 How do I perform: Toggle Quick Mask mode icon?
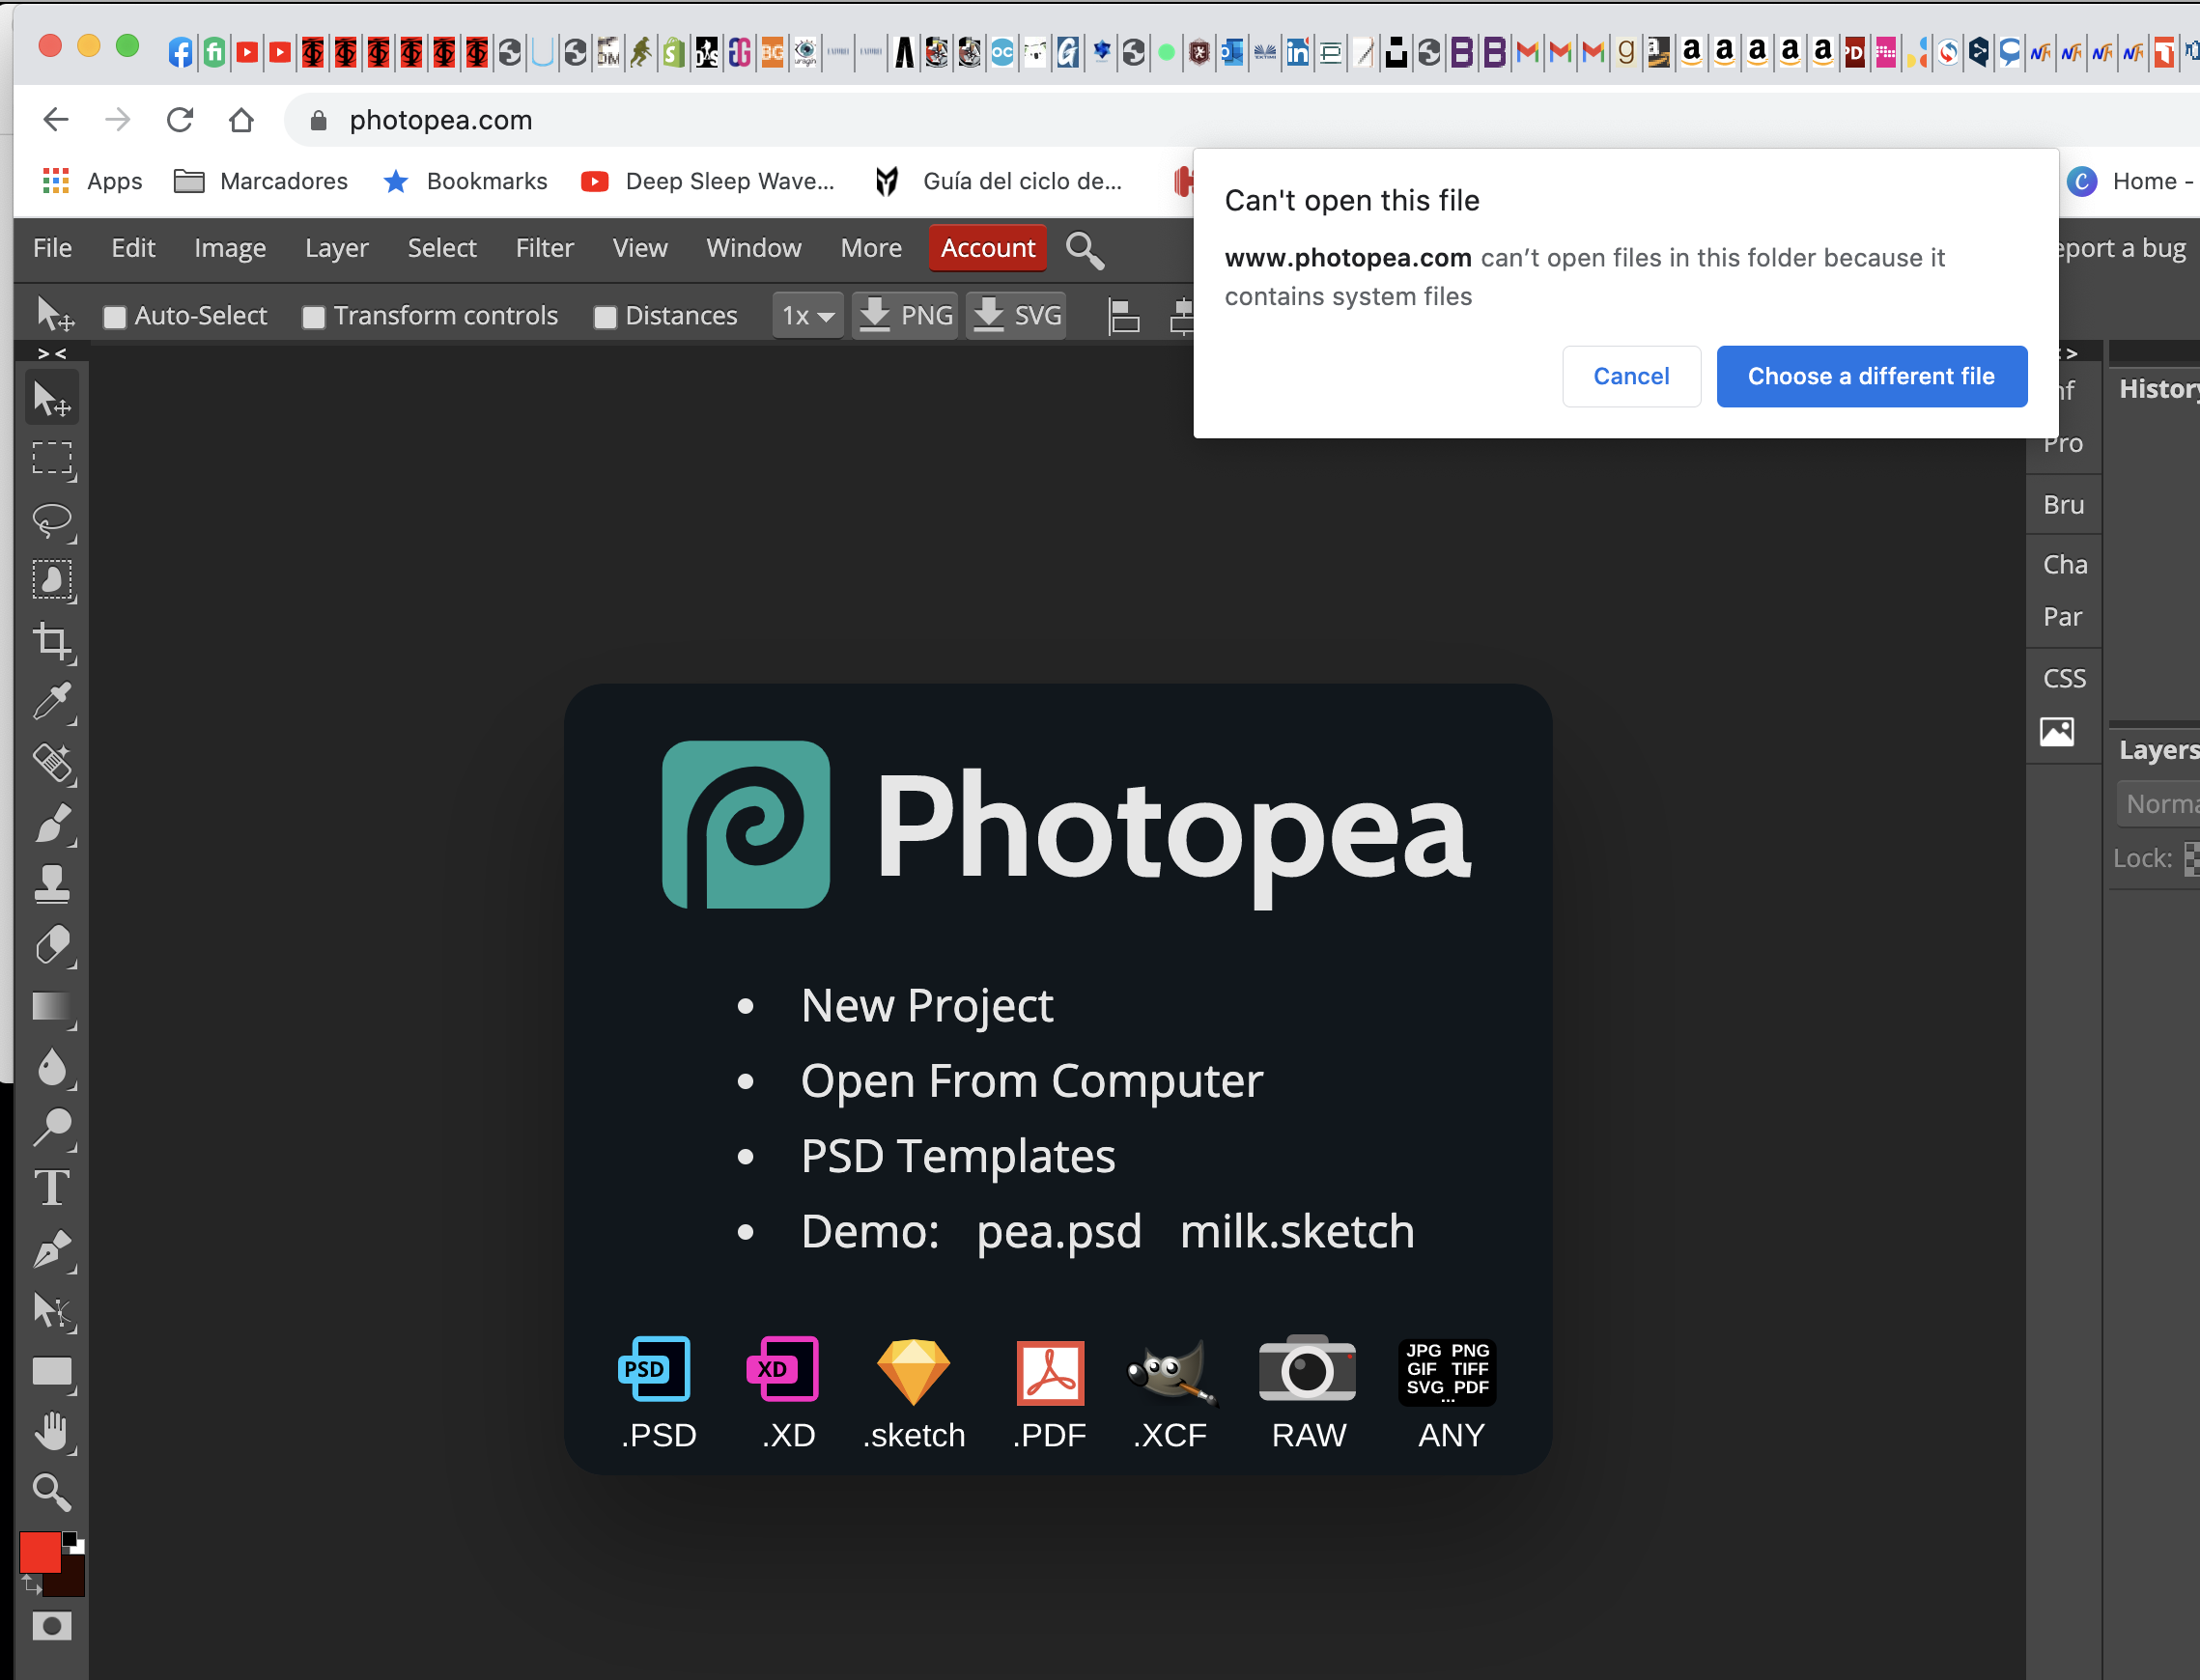tap(52, 1626)
